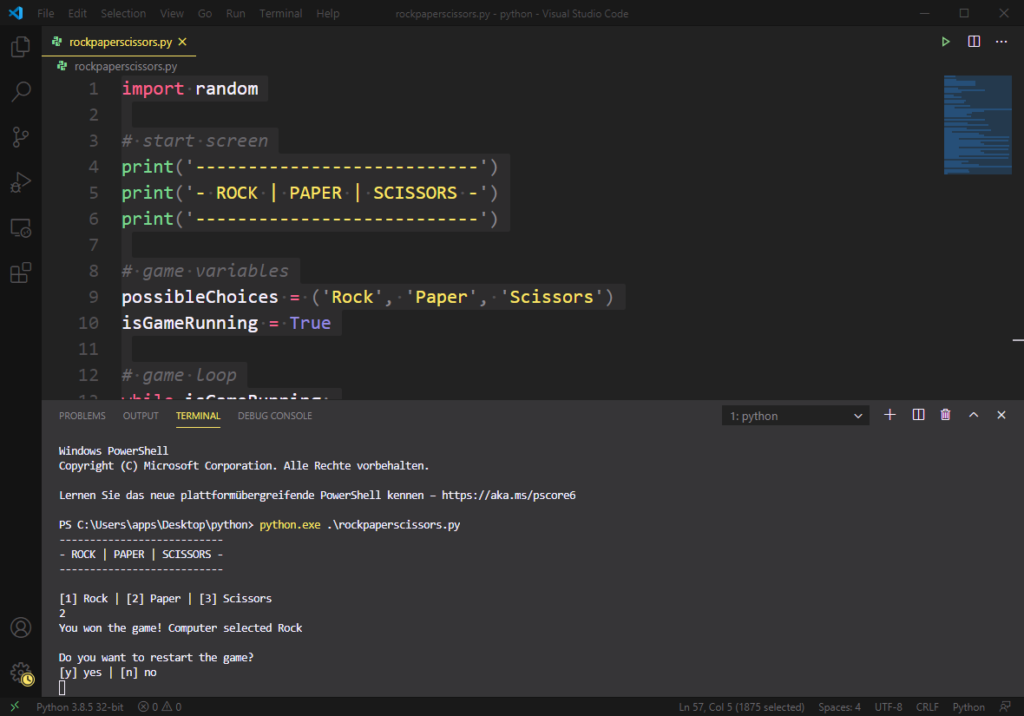Click the code minimap preview

(x=976, y=125)
